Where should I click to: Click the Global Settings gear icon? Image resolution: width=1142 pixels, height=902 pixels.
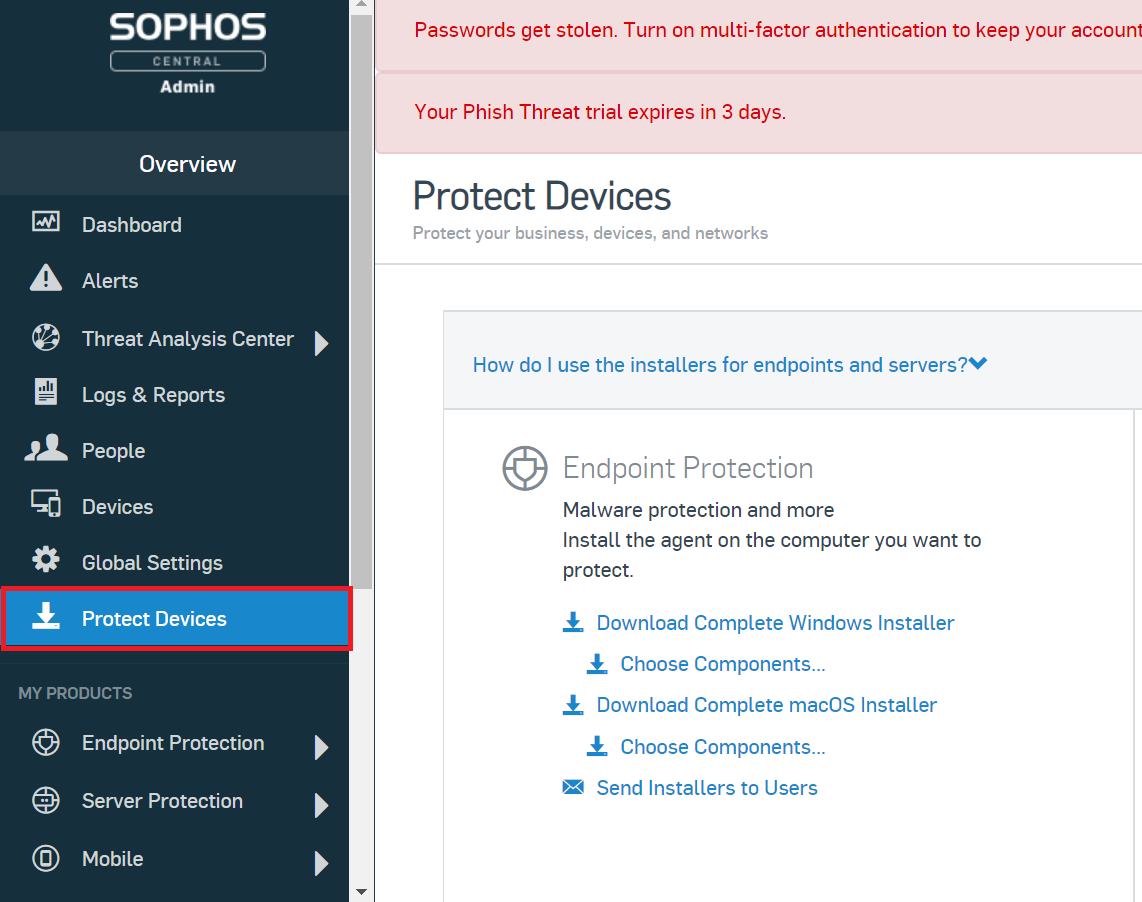pyautogui.click(x=46, y=561)
